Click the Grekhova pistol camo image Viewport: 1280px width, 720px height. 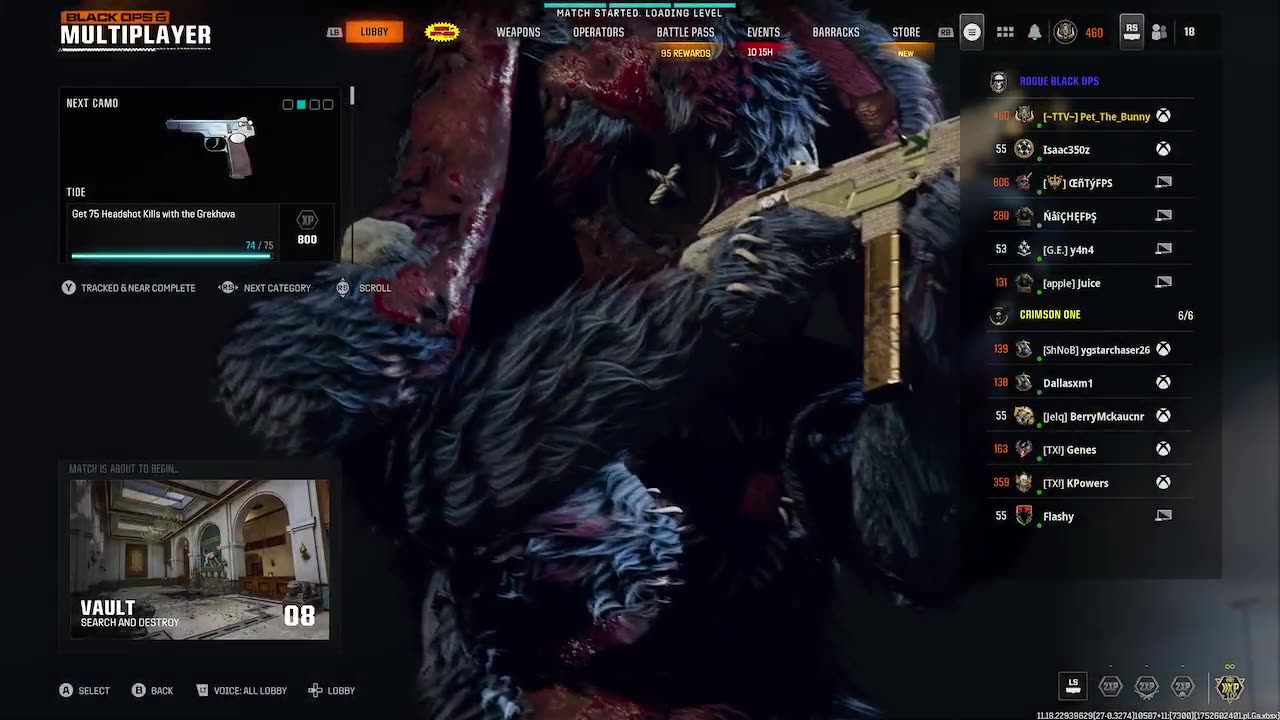[211, 146]
